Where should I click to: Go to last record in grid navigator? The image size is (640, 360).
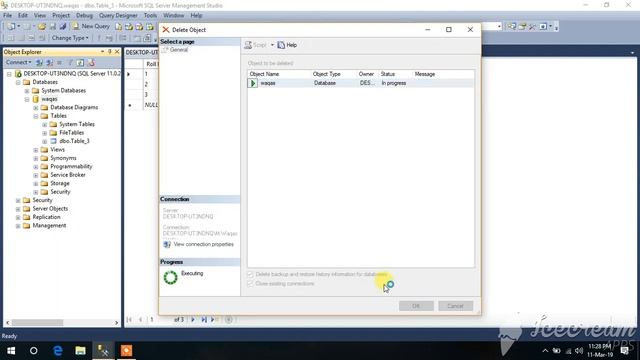pos(203,320)
